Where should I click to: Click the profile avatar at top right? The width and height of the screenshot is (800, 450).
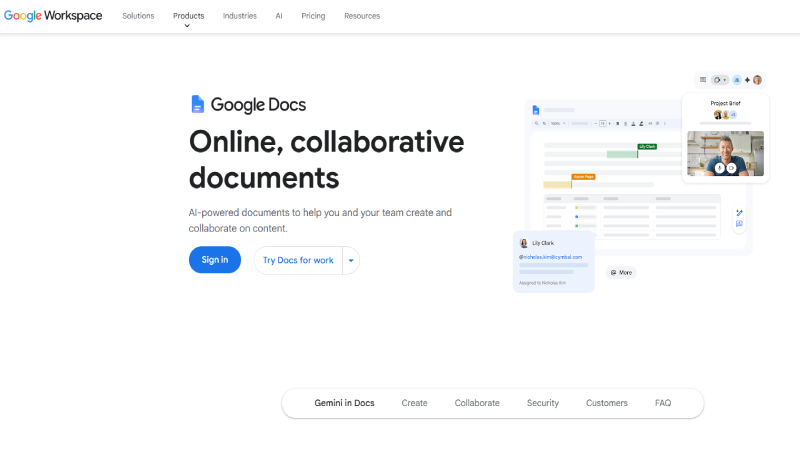click(757, 80)
